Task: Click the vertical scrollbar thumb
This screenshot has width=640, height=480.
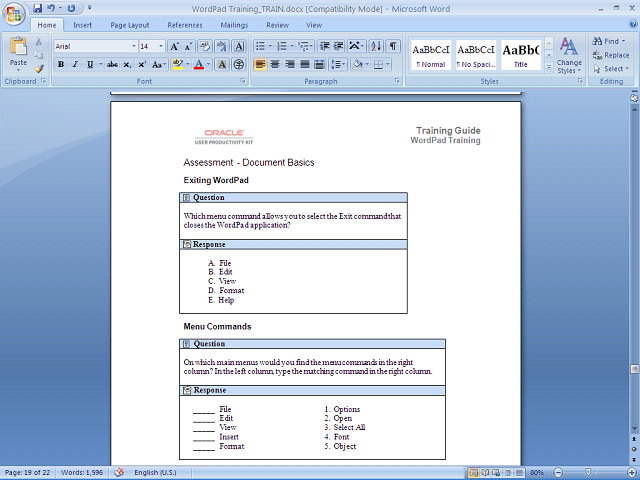Action: point(634,369)
